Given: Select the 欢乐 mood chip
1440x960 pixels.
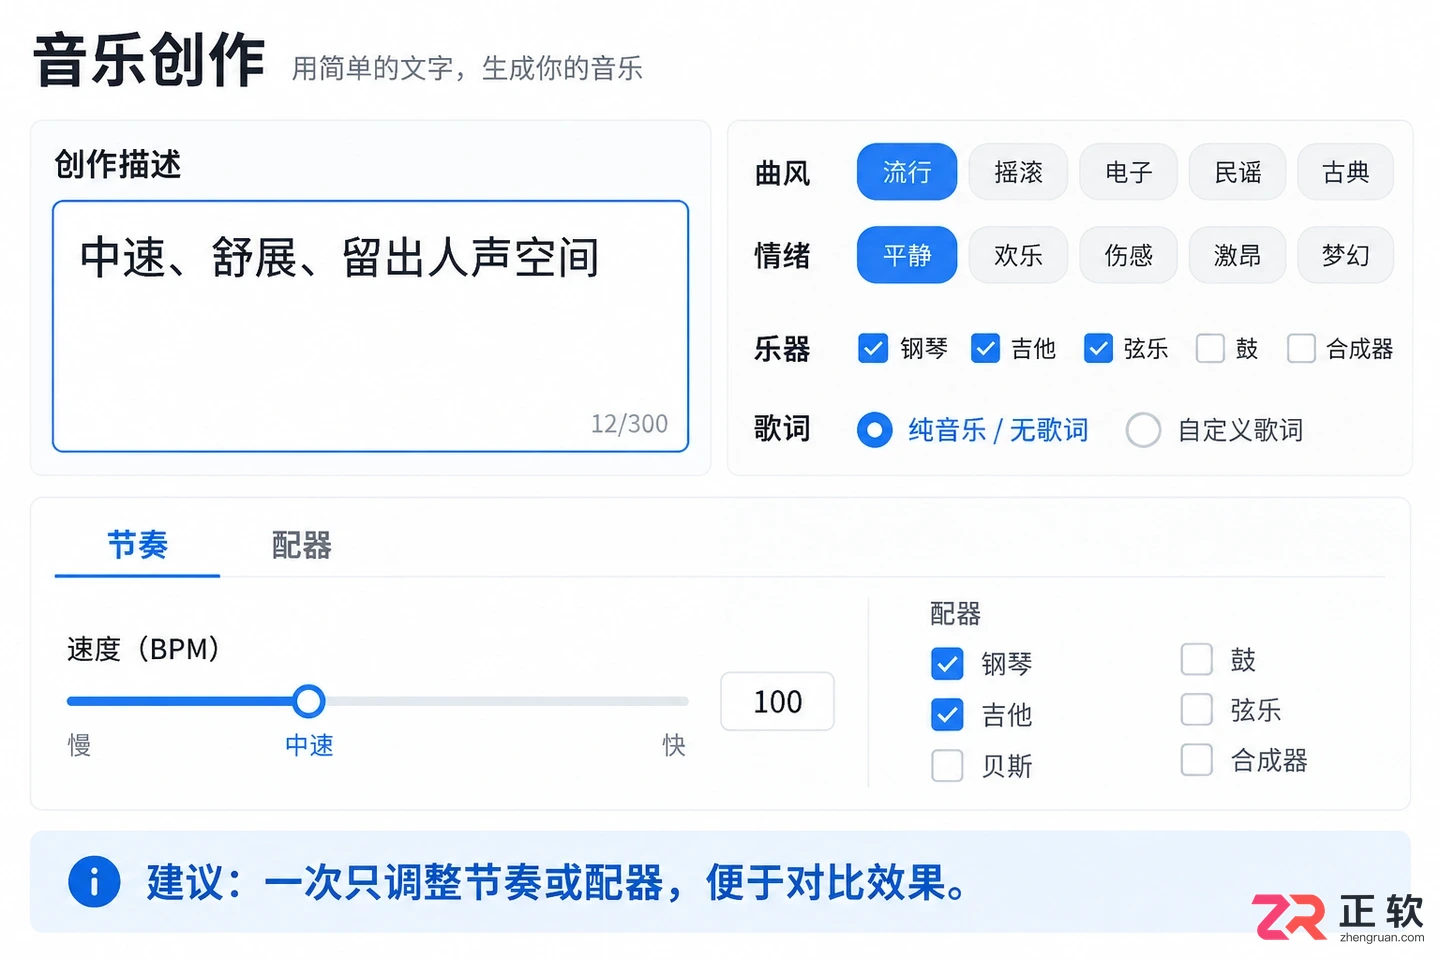Looking at the screenshot, I should (x=1018, y=255).
